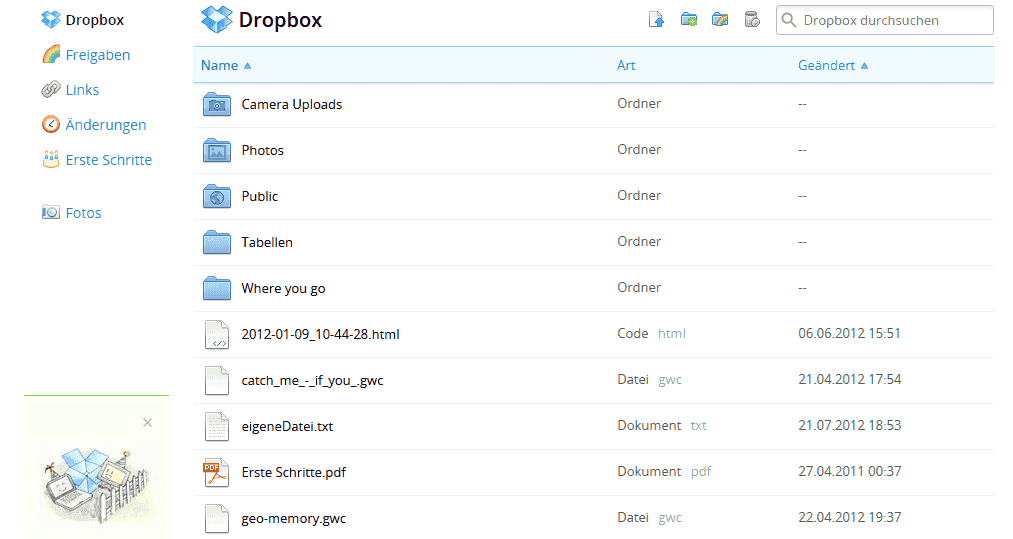
Task: Open the Camera Uploads folder name
Action: coord(291,104)
